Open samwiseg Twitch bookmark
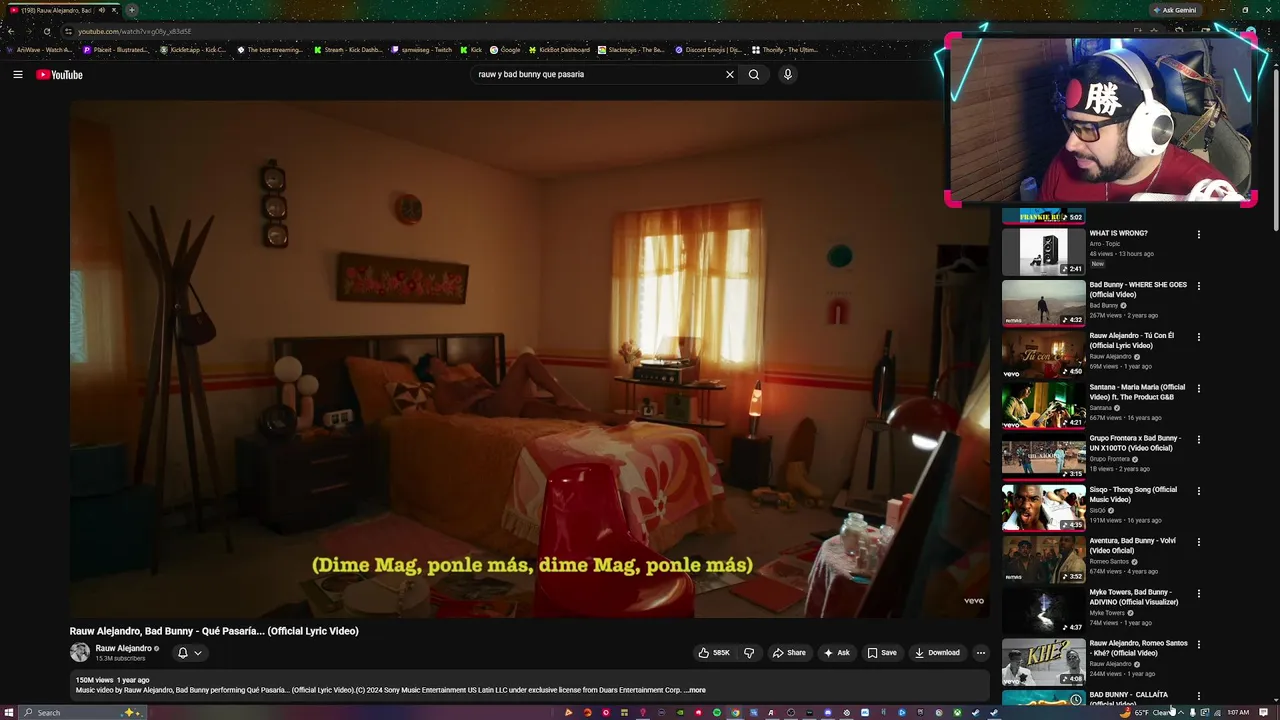The width and height of the screenshot is (1280, 720). 423,49
